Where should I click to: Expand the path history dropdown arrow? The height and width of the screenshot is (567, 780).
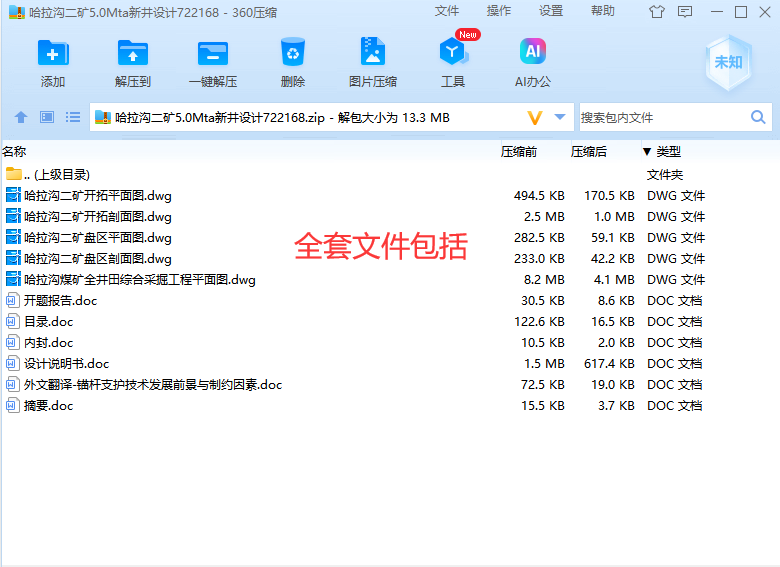(x=560, y=117)
